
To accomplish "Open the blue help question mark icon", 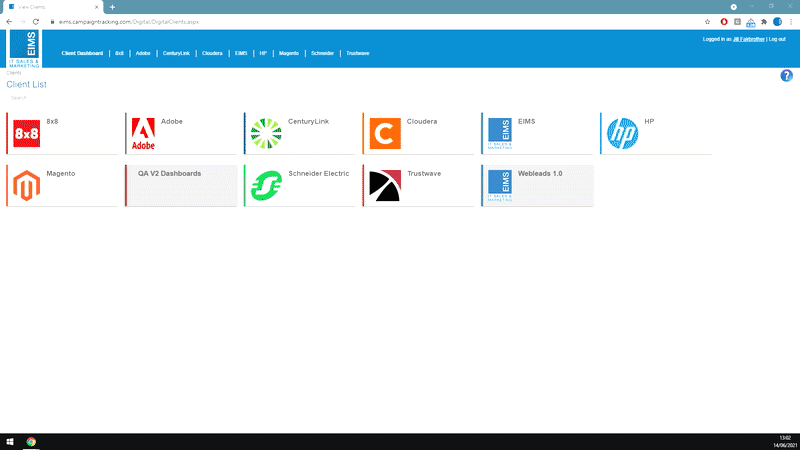I will point(786,76).
